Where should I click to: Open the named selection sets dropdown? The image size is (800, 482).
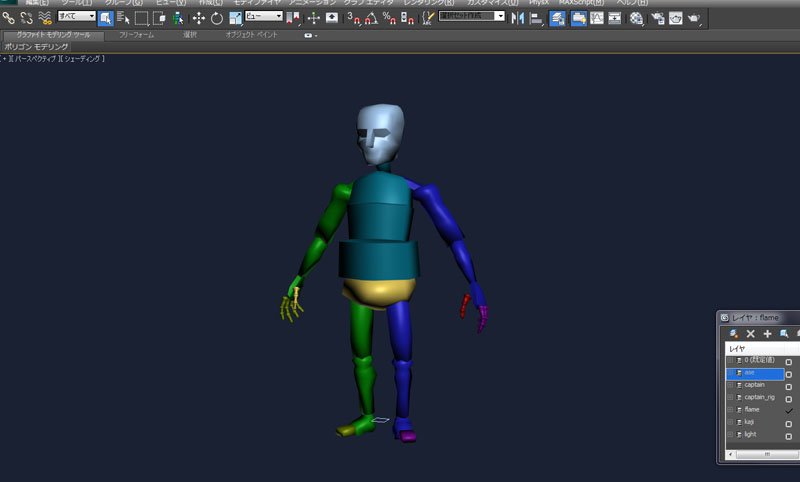pos(471,16)
